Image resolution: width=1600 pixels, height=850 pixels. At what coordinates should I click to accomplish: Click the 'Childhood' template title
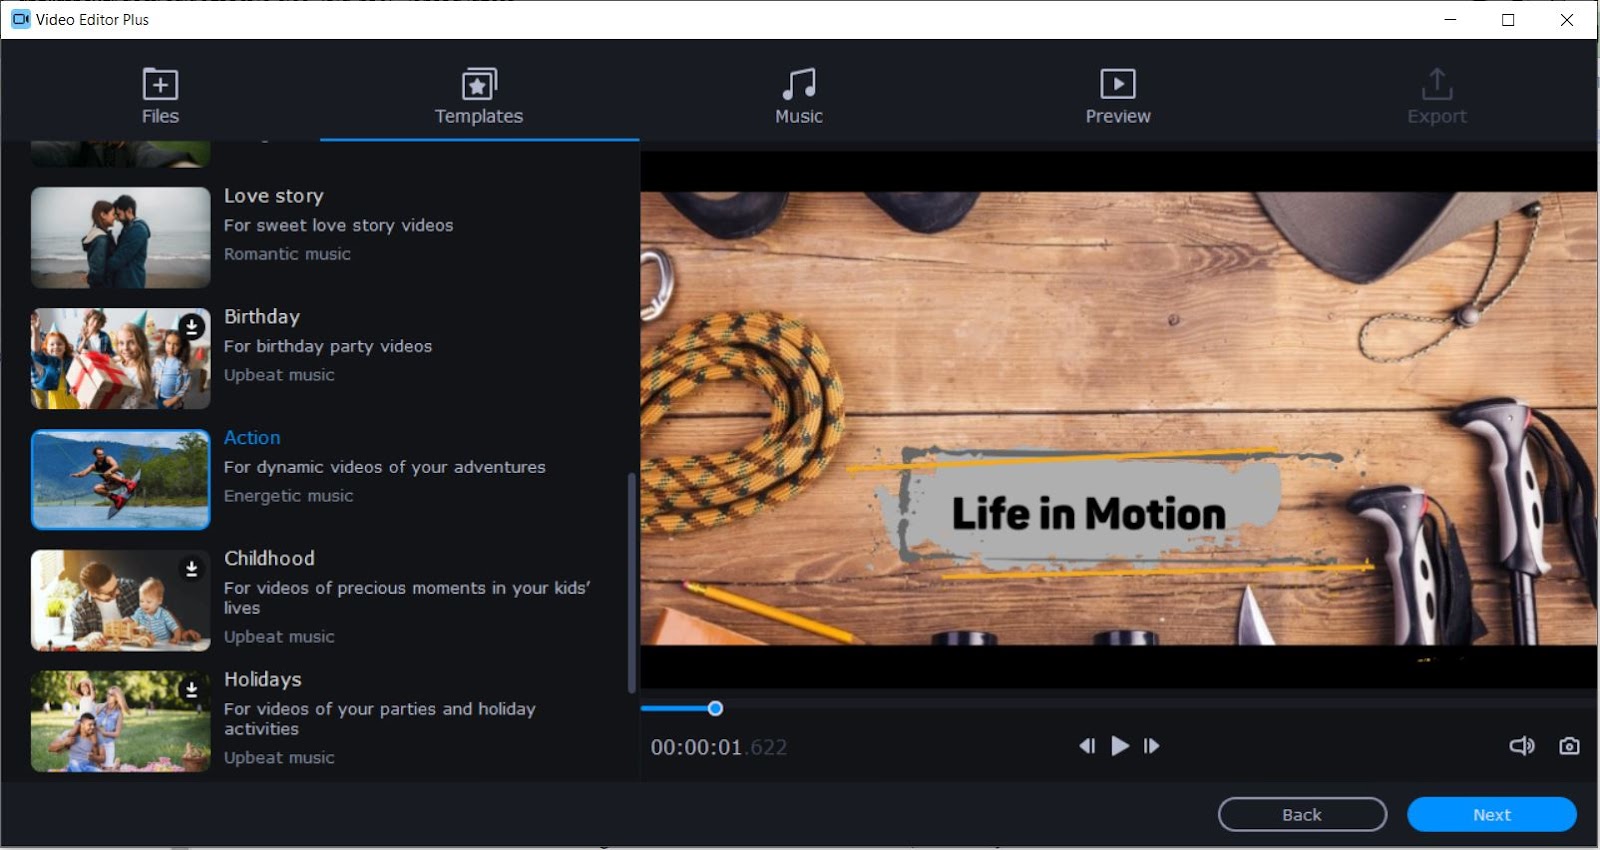269,558
